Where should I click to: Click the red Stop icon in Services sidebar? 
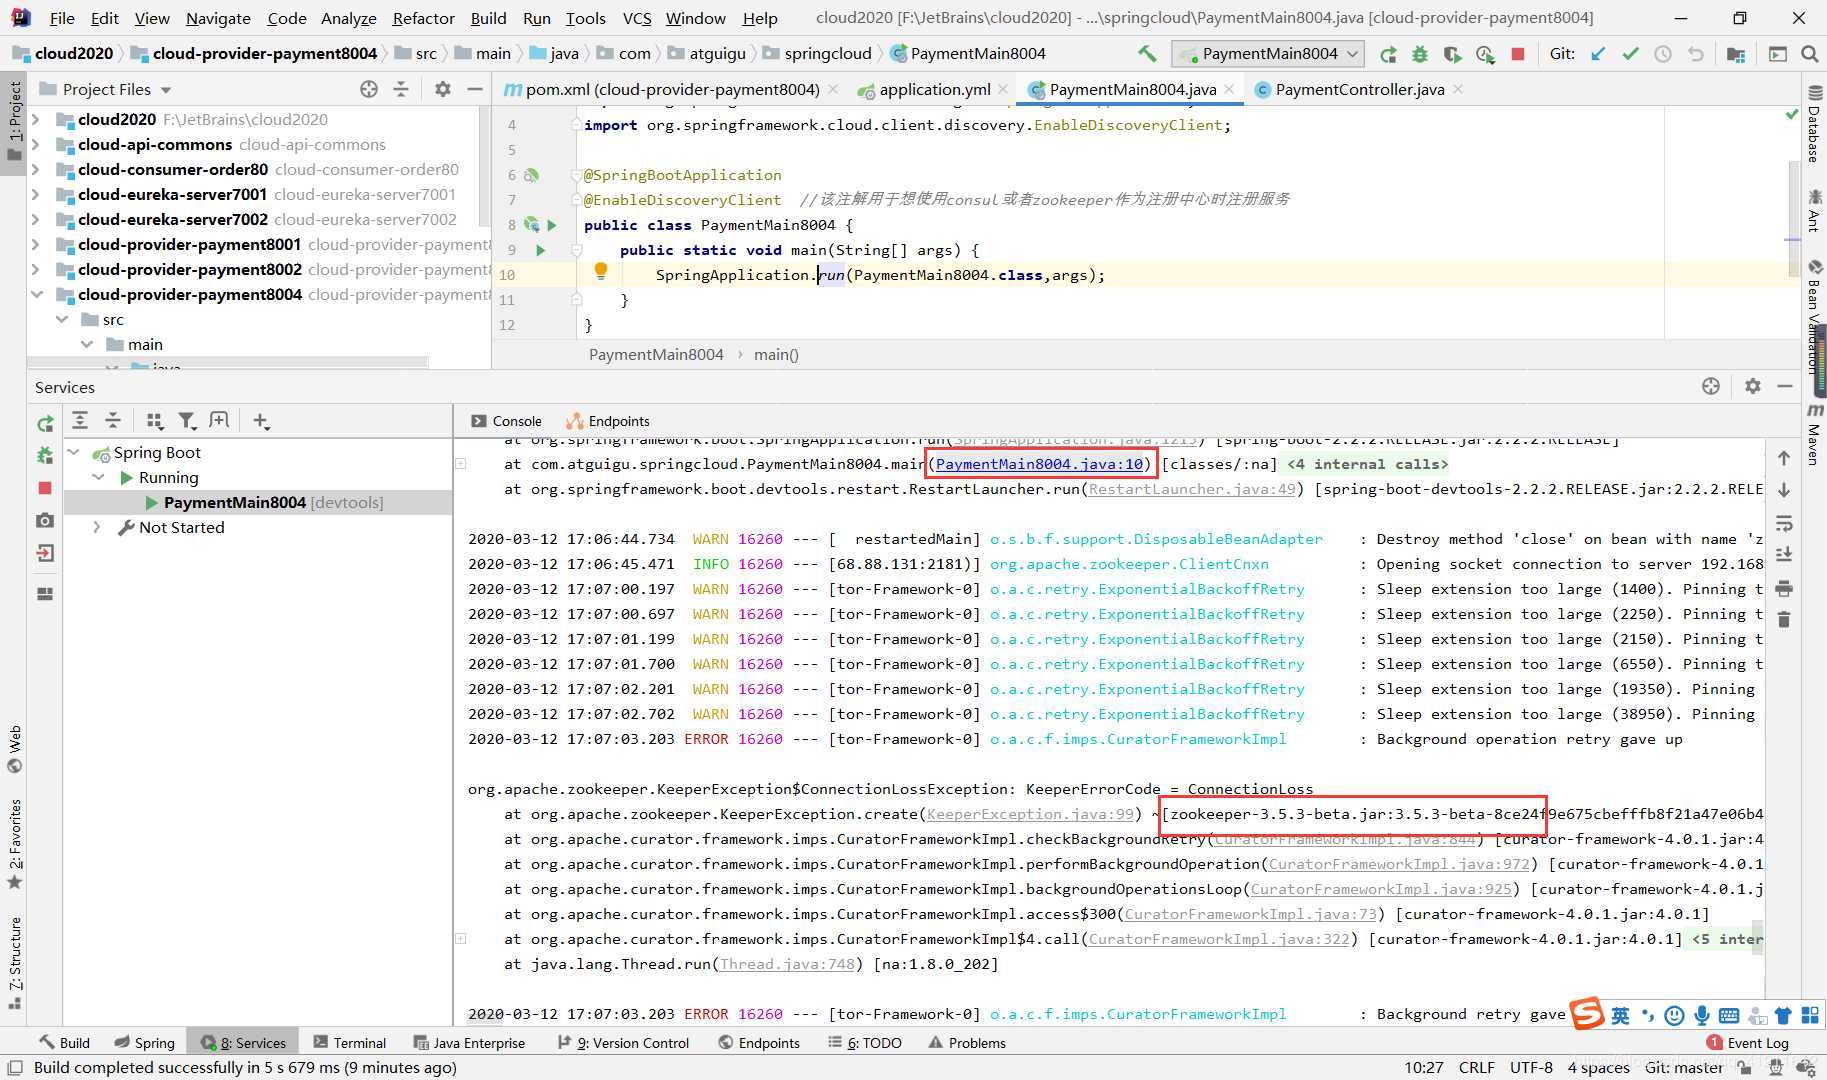(45, 488)
